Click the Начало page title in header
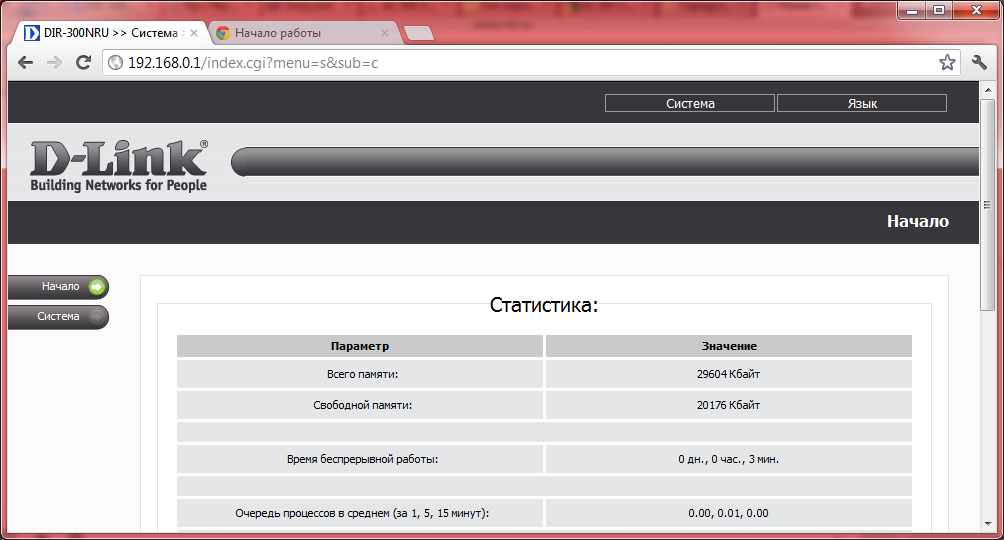 coord(918,222)
